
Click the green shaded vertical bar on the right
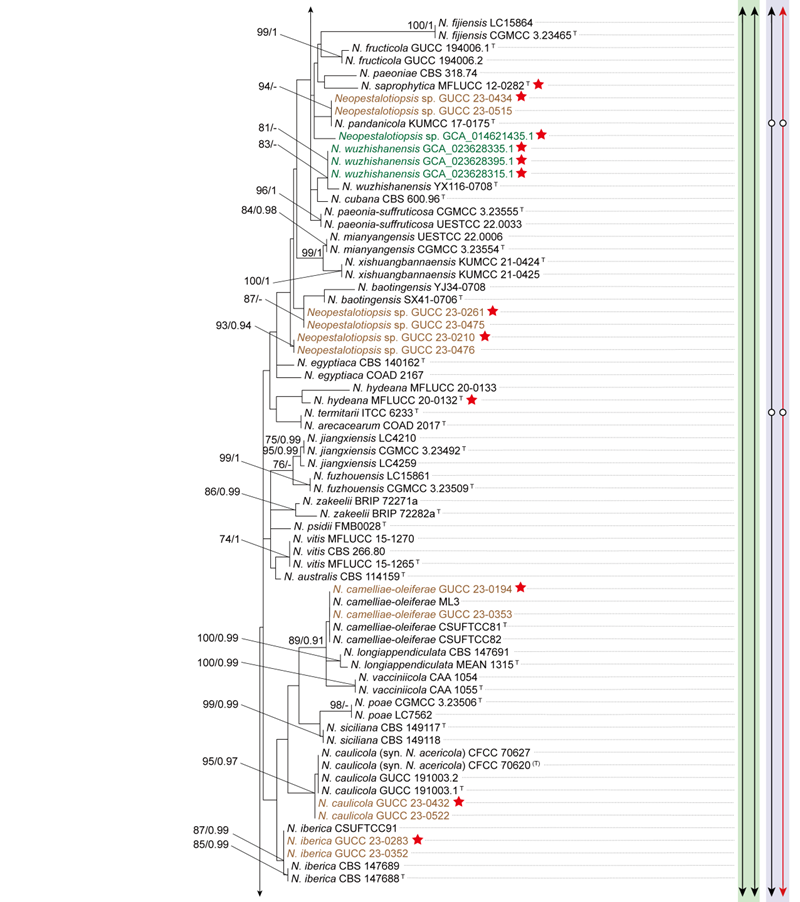(x=748, y=450)
